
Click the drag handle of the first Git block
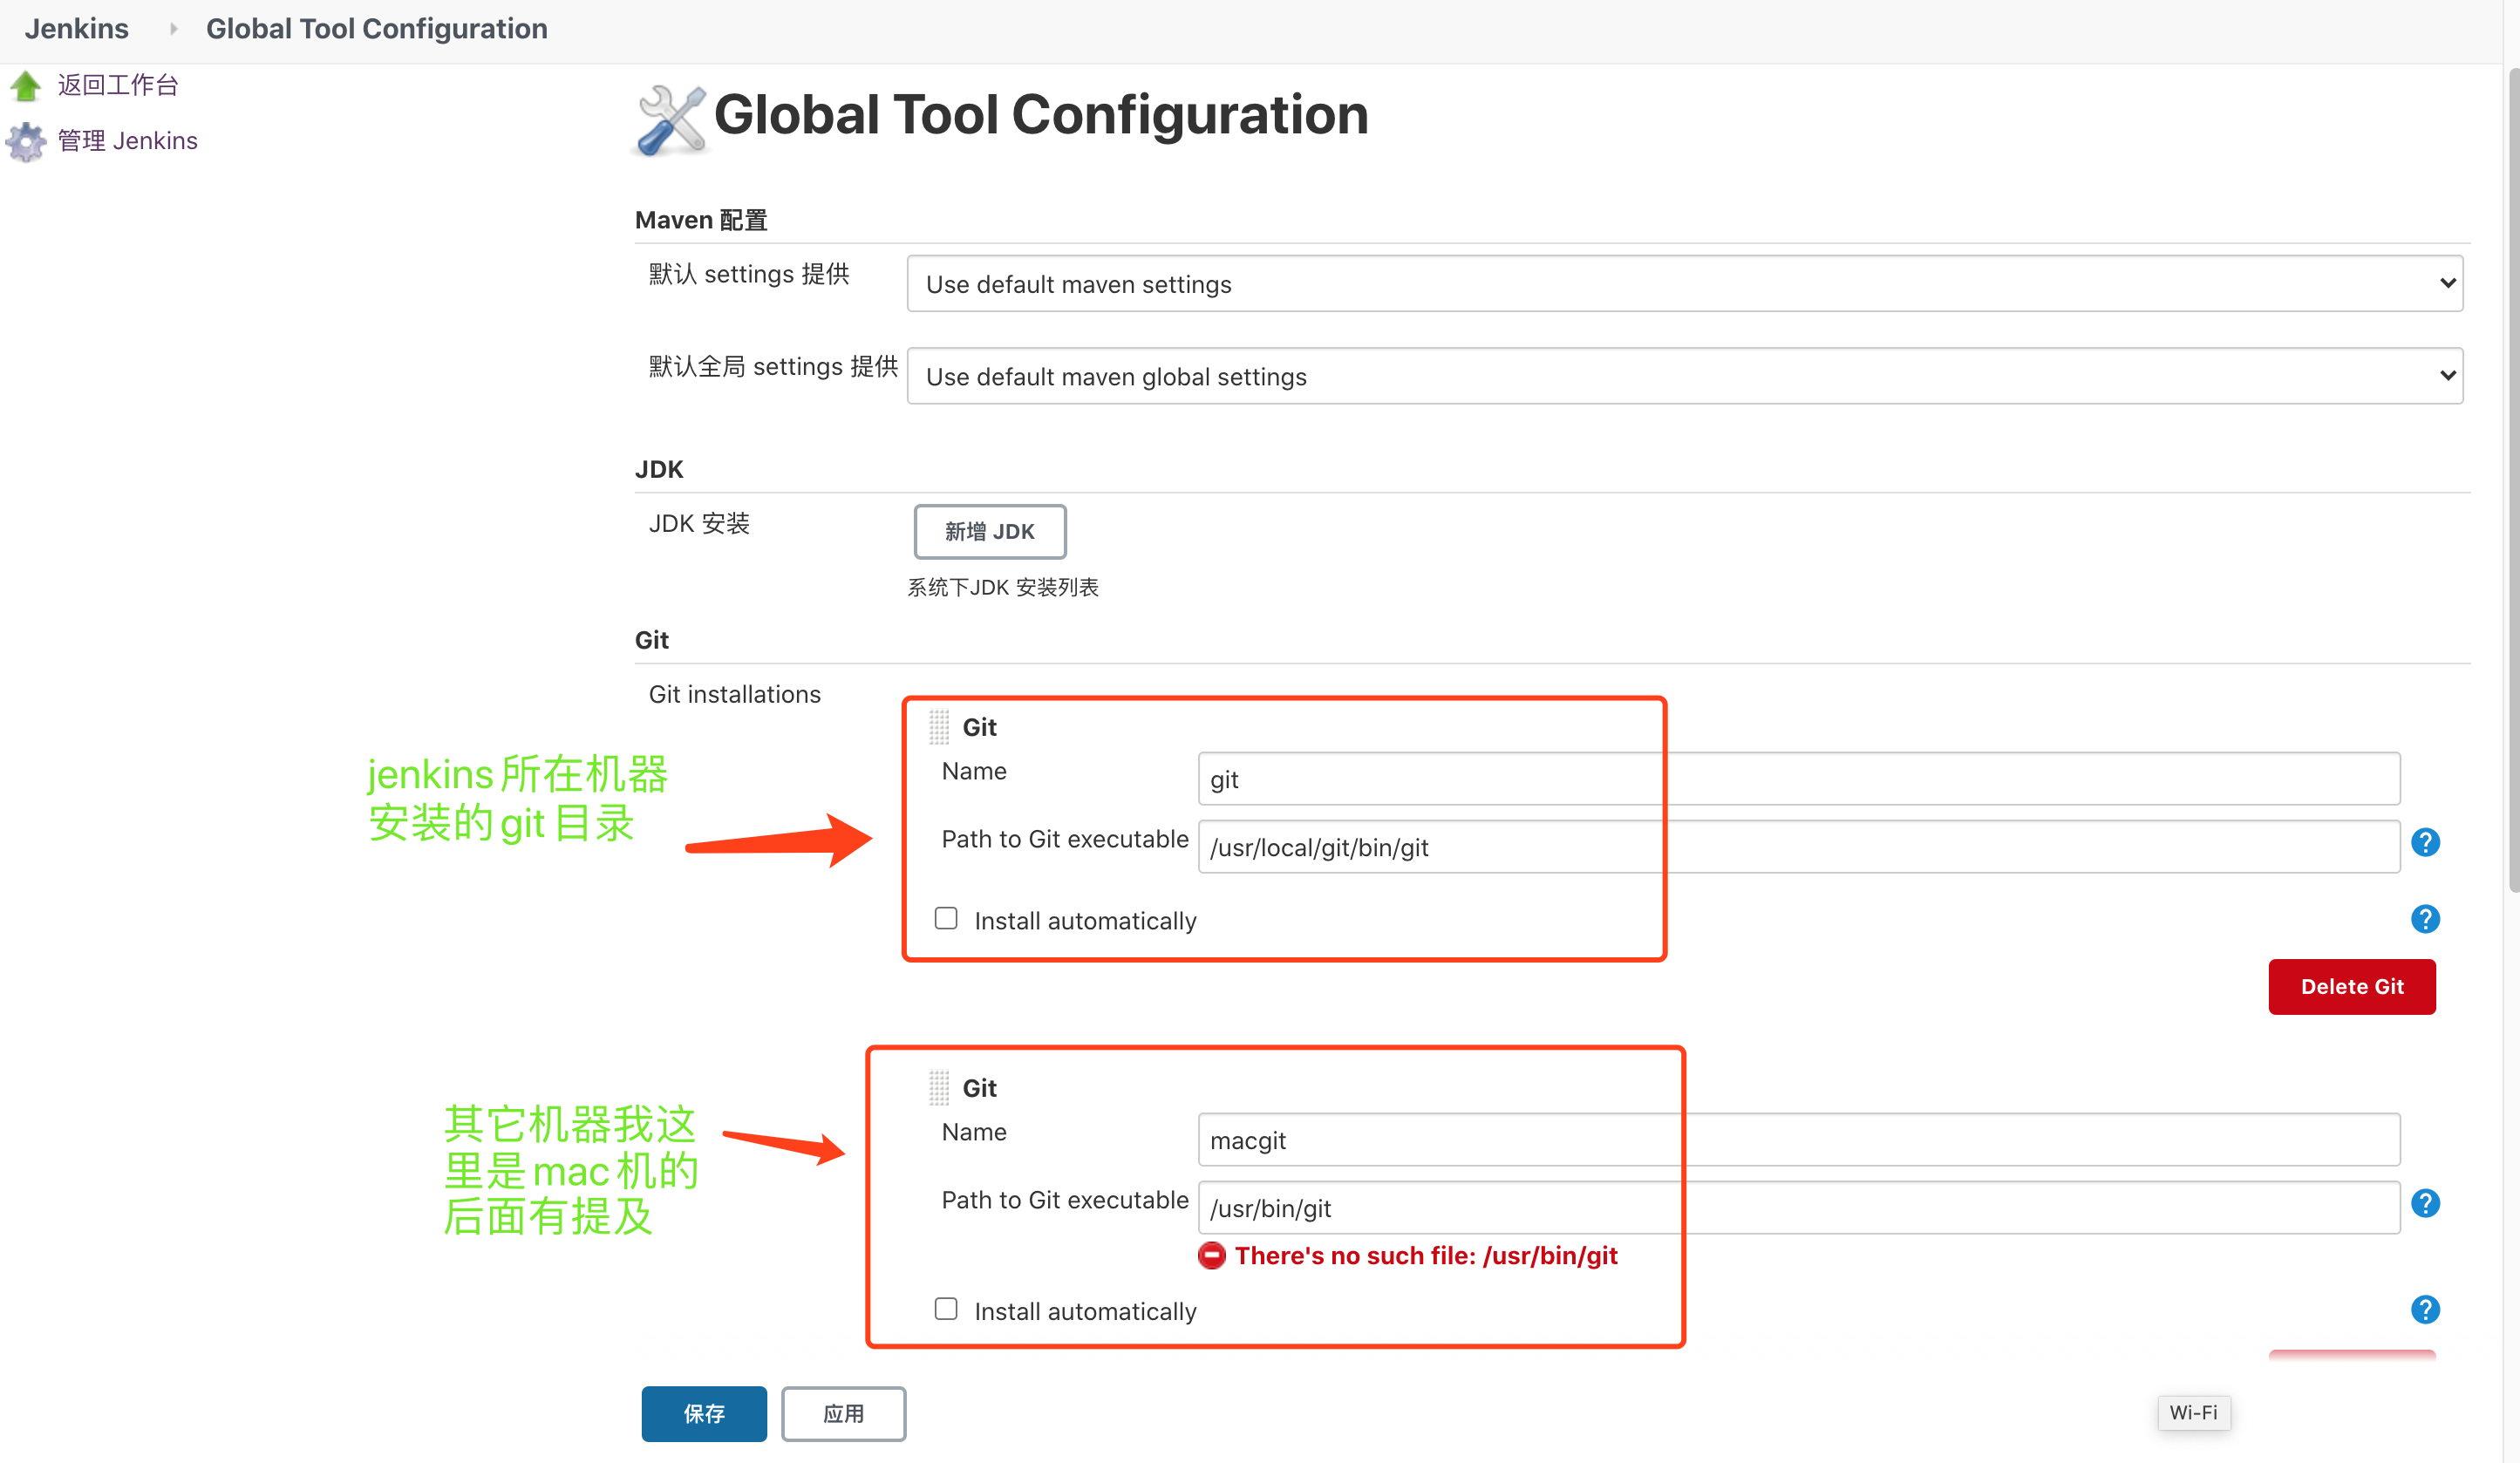click(x=938, y=727)
